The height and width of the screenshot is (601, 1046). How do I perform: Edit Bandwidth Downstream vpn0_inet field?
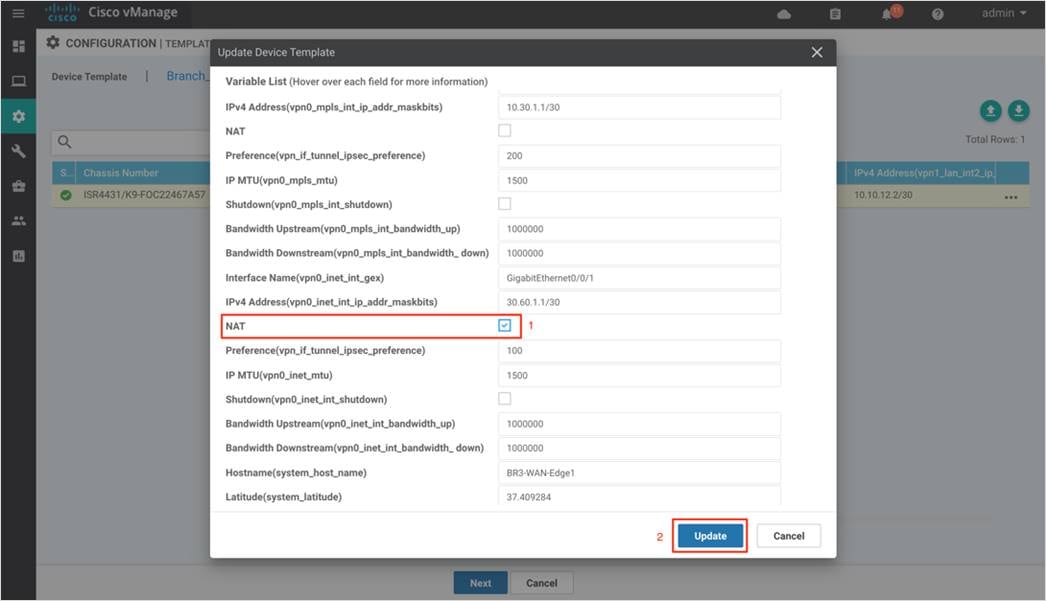pos(639,448)
